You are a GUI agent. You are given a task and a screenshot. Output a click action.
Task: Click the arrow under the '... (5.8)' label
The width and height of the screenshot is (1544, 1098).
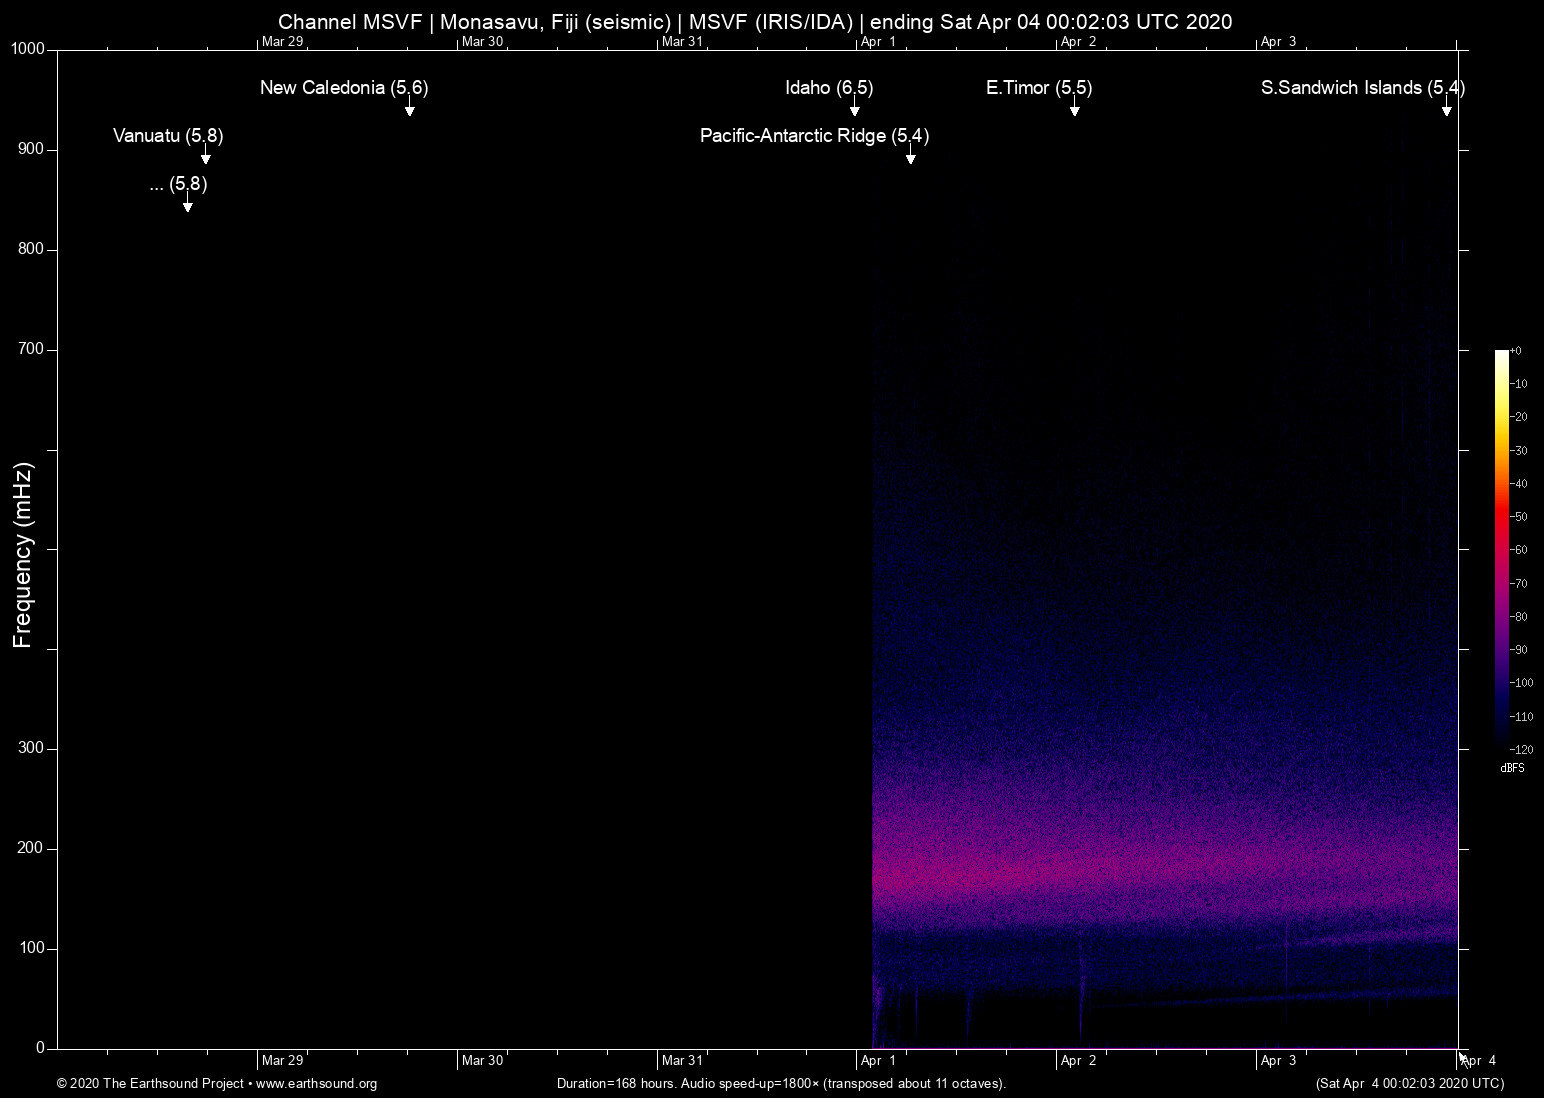pyautogui.click(x=187, y=205)
